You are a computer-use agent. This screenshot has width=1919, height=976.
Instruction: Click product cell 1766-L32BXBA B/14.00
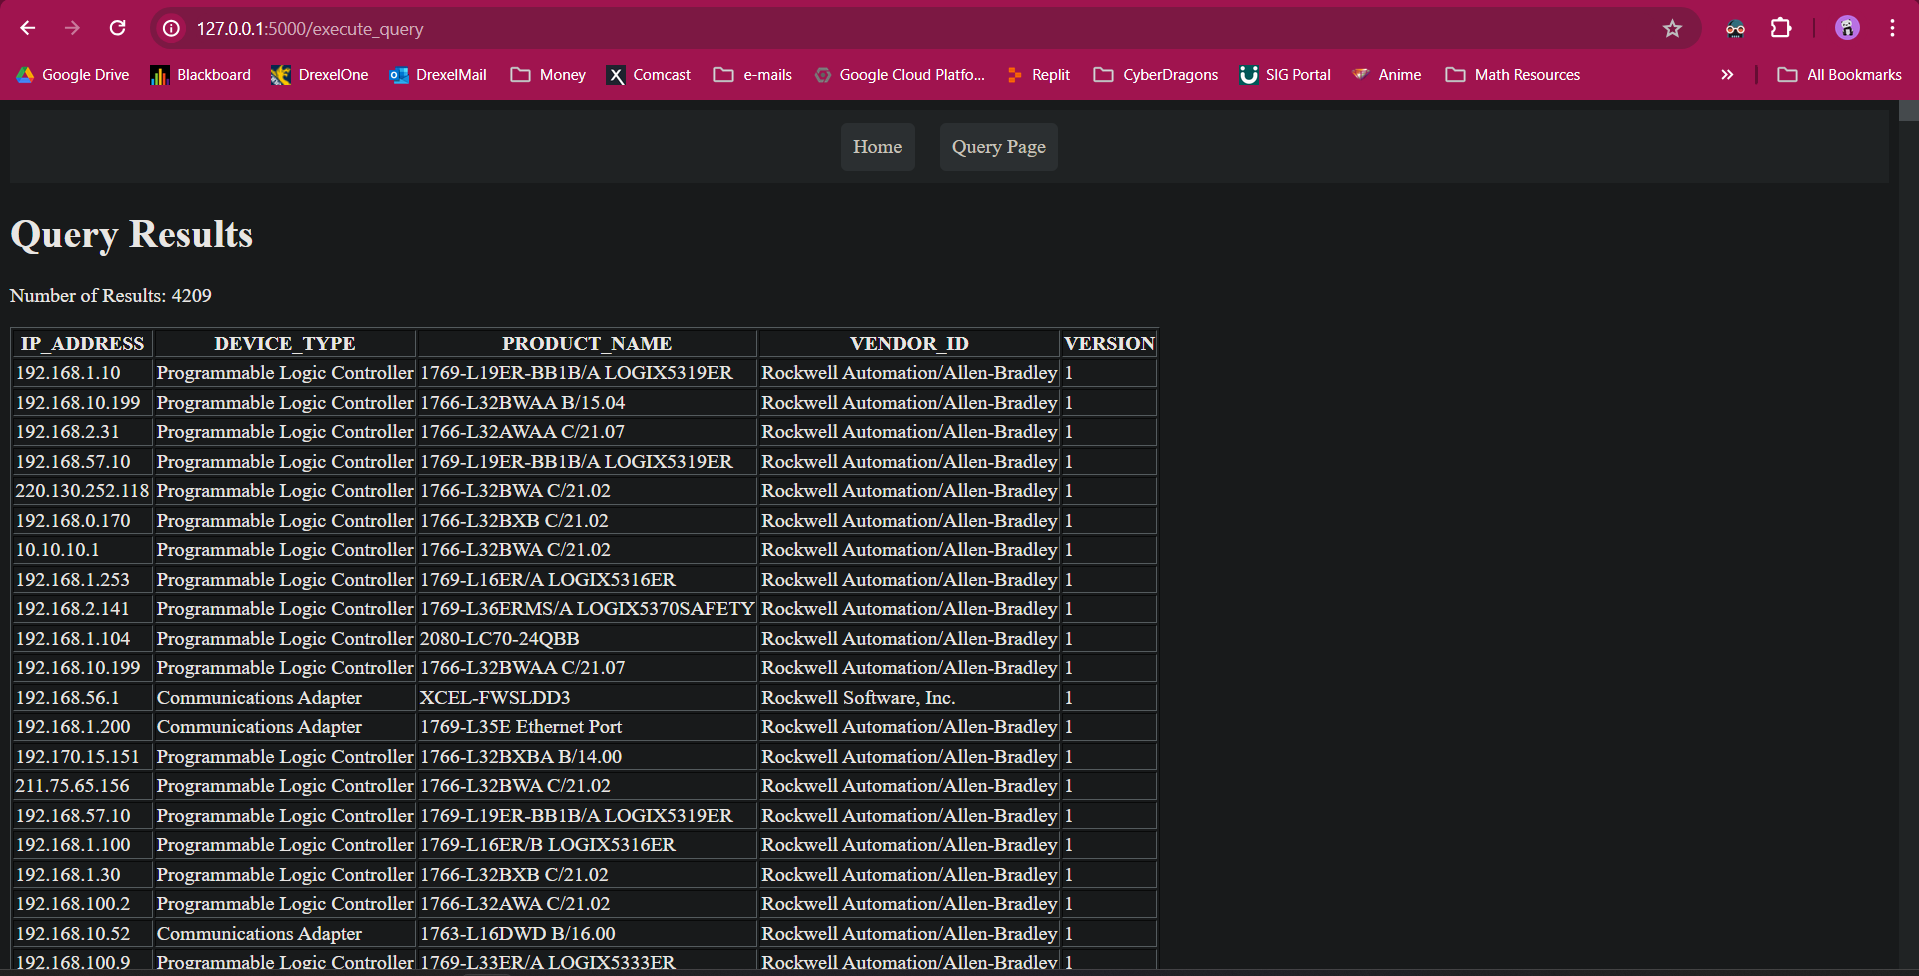click(x=587, y=757)
